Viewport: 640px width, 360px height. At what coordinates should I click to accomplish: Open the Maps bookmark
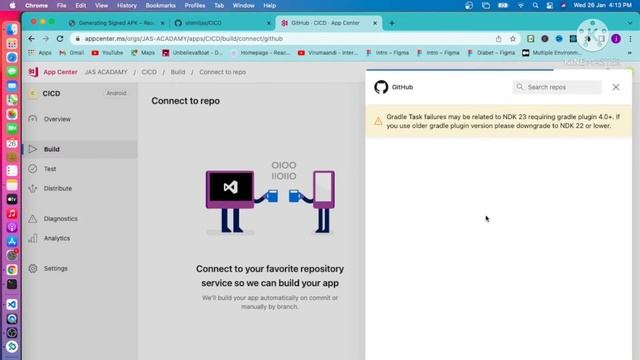point(143,53)
